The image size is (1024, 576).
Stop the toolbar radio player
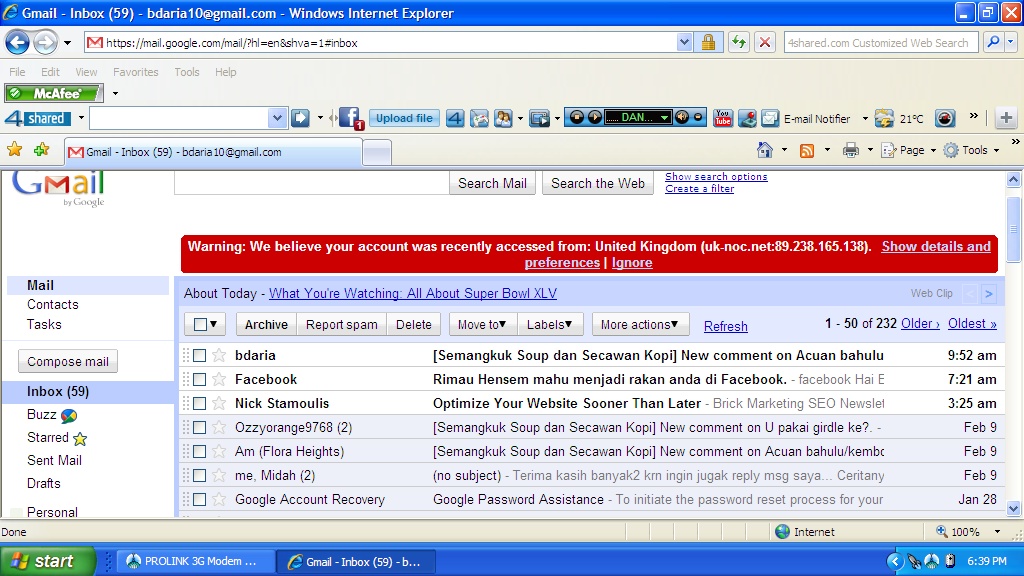pyautogui.click(x=577, y=118)
